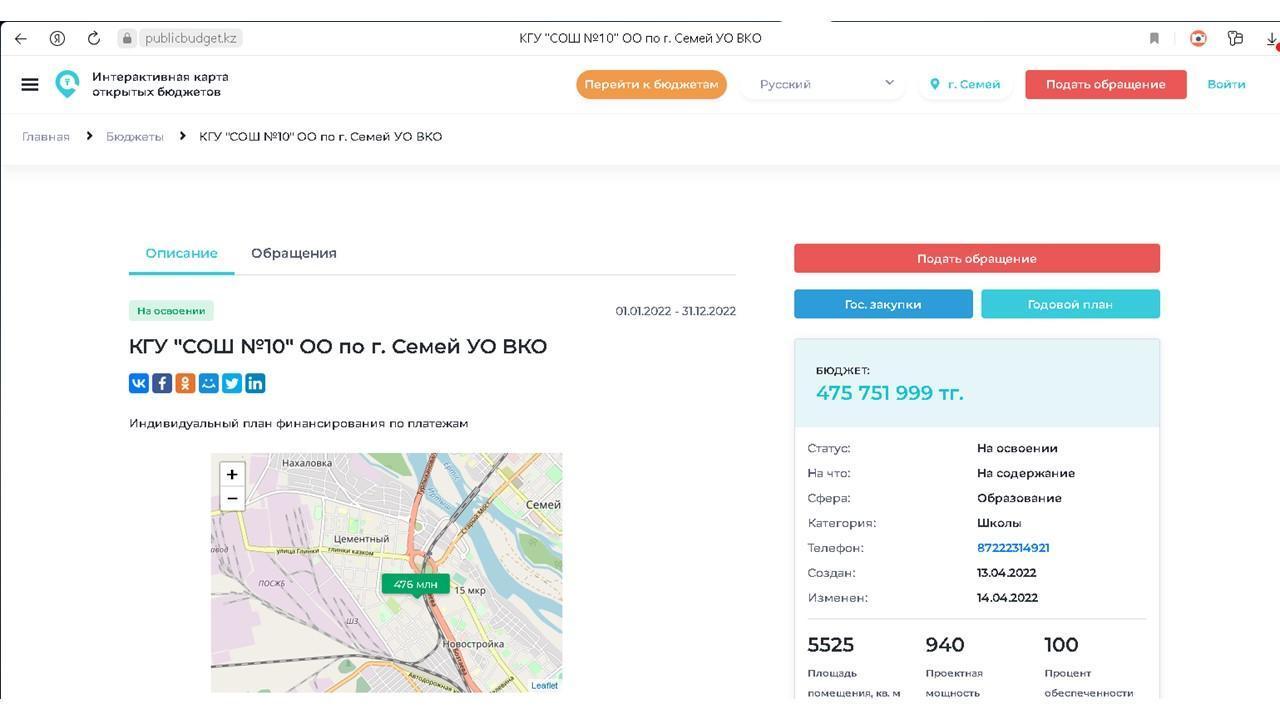Image resolution: width=1280 pixels, height=720 pixels.
Task: Open the hamburger navigation menu
Action: pyautogui.click(x=30, y=84)
